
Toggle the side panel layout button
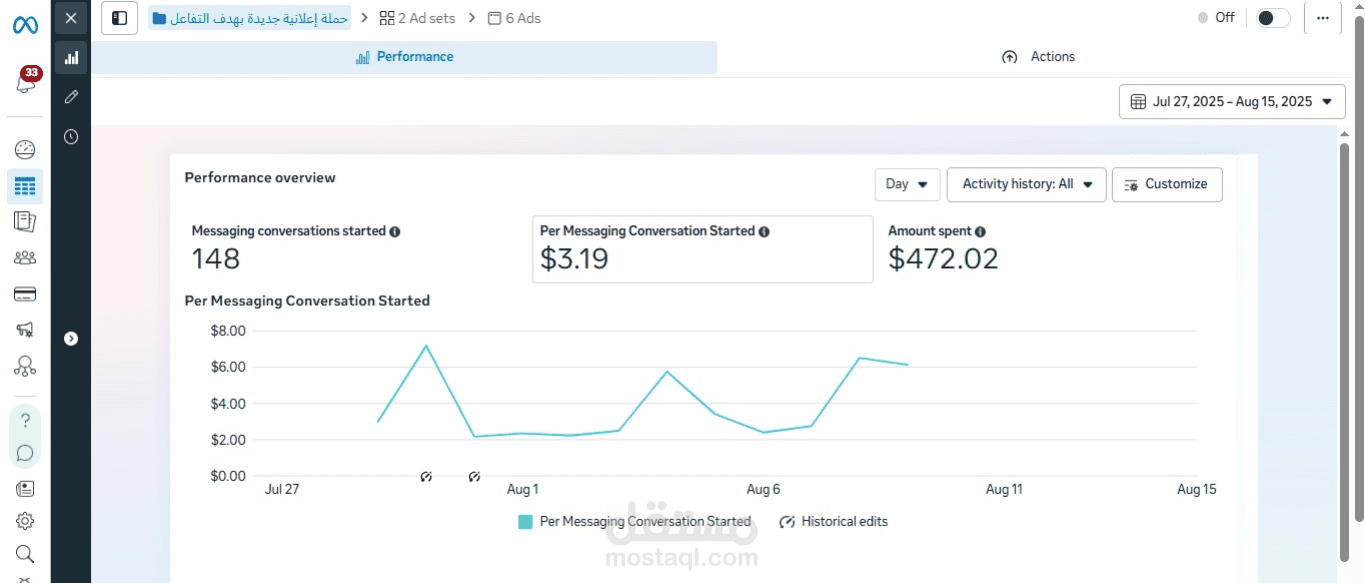coord(120,18)
